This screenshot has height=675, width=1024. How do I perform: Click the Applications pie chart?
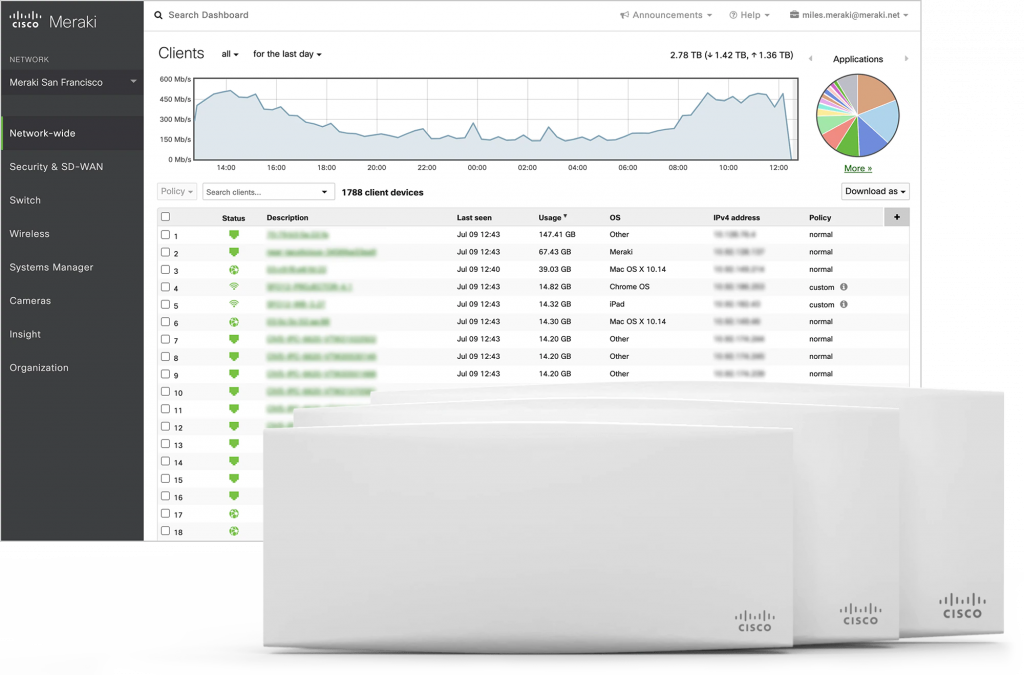[858, 115]
